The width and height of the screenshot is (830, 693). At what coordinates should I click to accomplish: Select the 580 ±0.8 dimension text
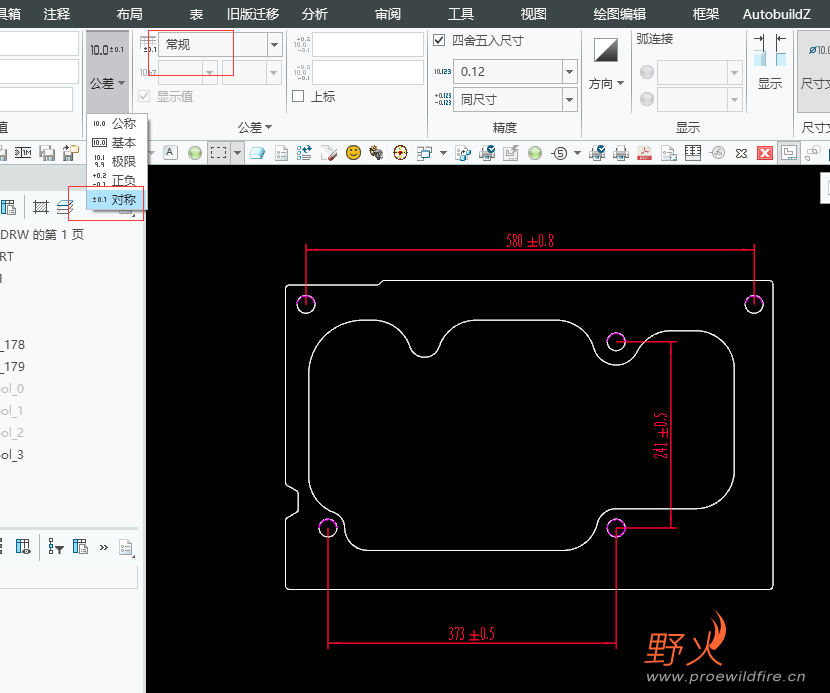pyautogui.click(x=529, y=241)
